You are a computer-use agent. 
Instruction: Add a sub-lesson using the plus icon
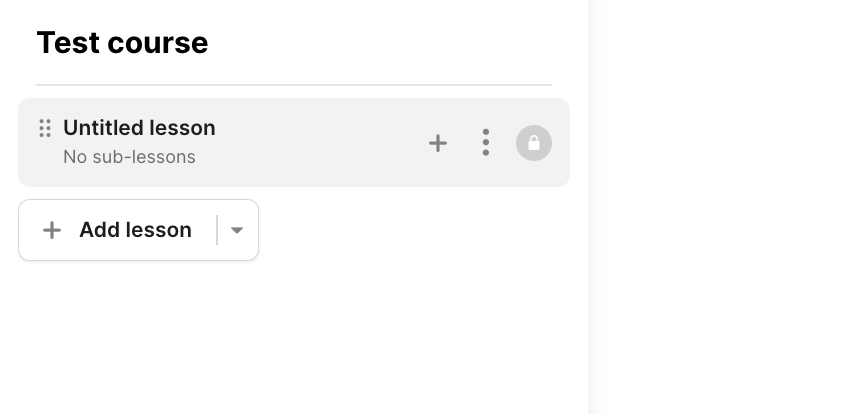438,143
